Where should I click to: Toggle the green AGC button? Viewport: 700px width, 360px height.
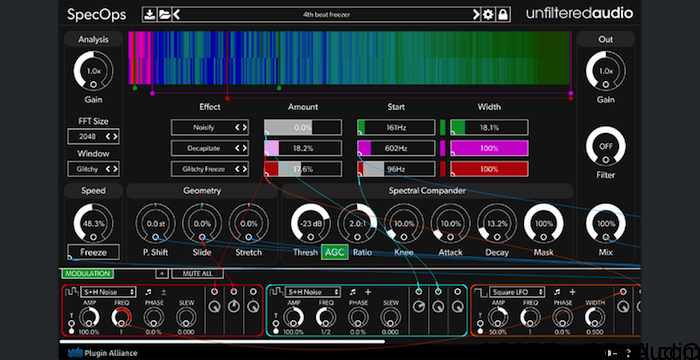(335, 252)
